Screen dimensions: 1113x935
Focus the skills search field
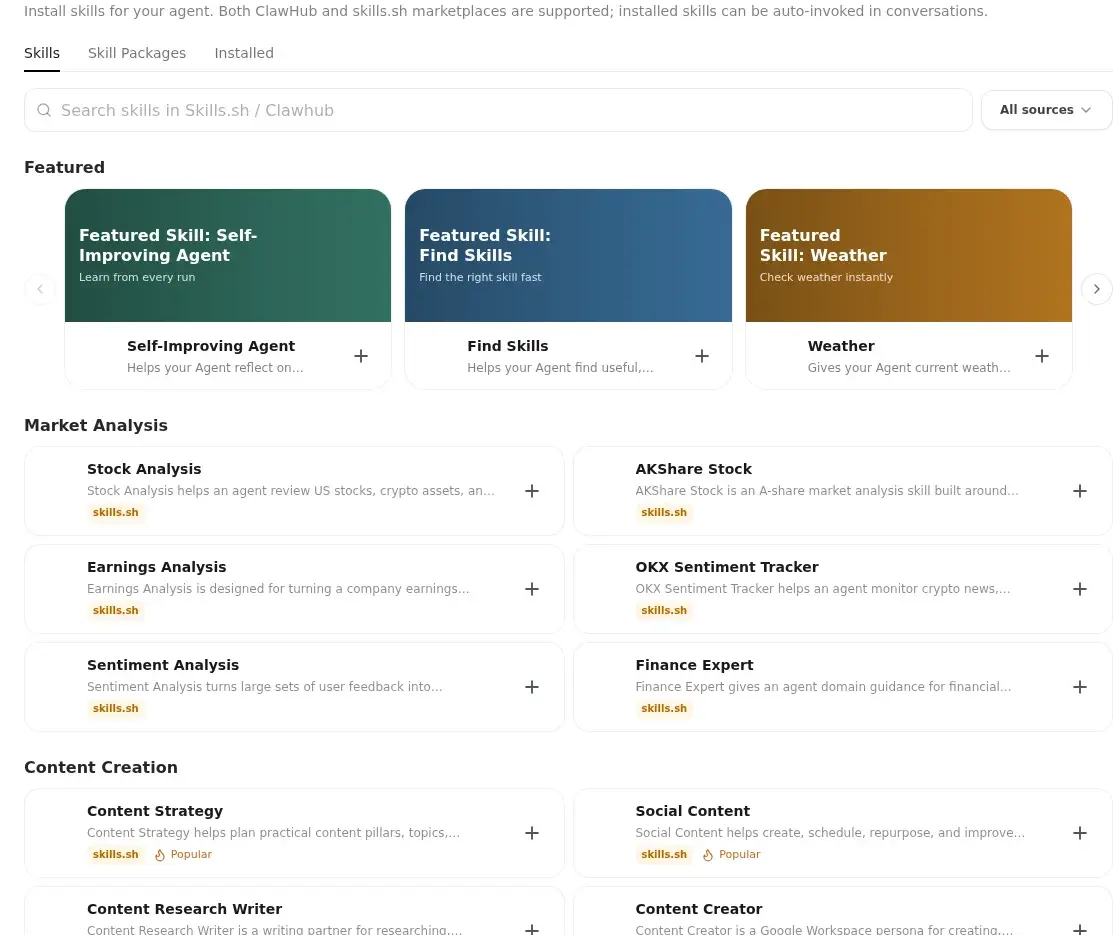point(498,110)
